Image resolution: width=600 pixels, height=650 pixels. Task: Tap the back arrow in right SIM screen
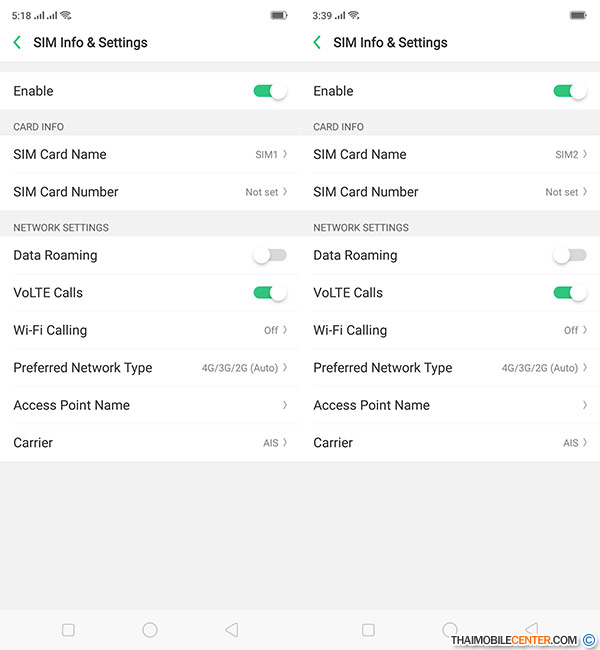[317, 42]
